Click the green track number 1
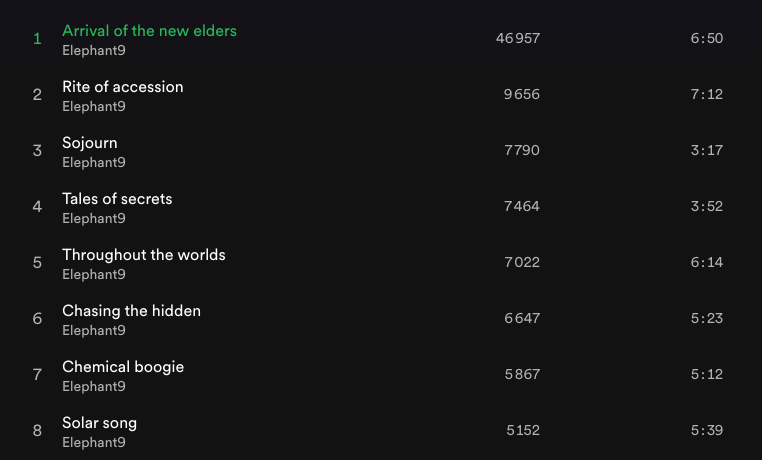 [x=37, y=39]
